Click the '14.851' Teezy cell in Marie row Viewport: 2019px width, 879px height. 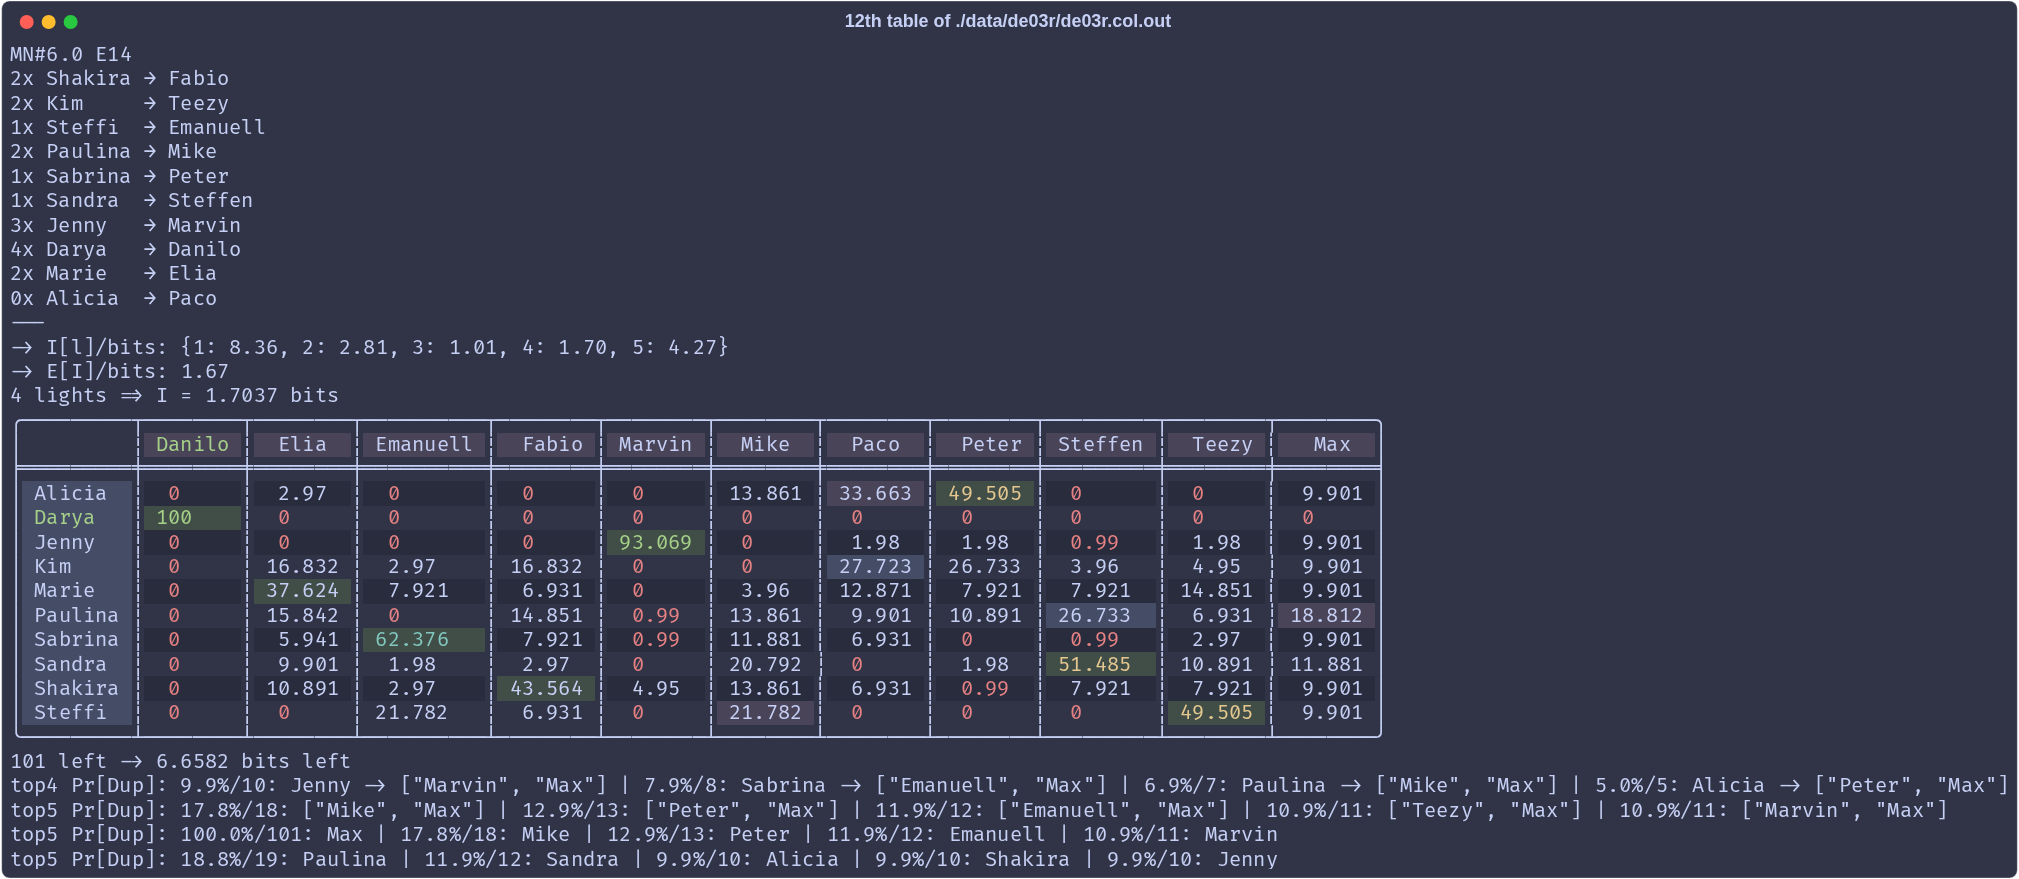[x=1217, y=591]
